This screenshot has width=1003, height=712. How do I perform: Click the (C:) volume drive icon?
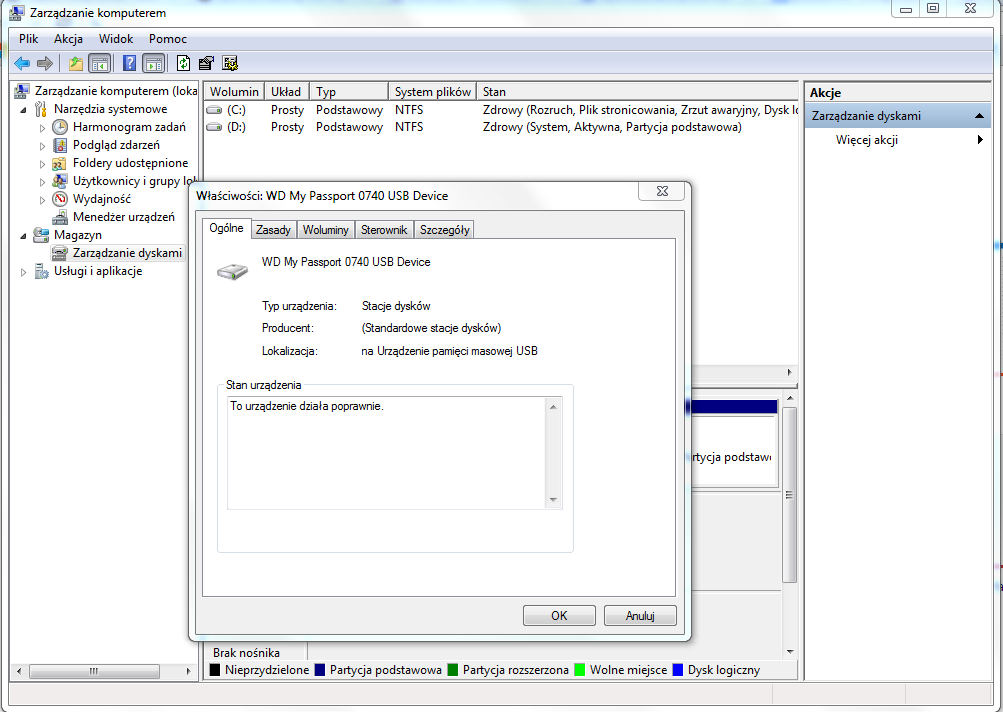(x=214, y=110)
